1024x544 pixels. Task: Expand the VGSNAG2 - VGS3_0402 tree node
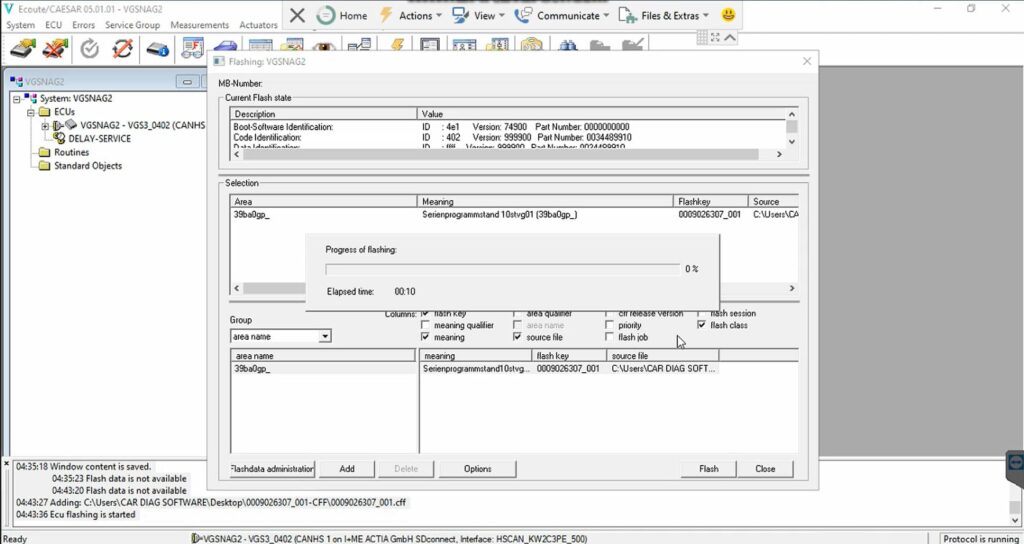click(x=45, y=126)
